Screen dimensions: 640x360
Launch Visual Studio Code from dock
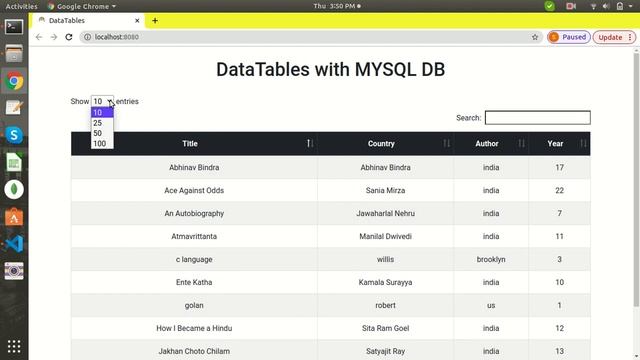14,244
